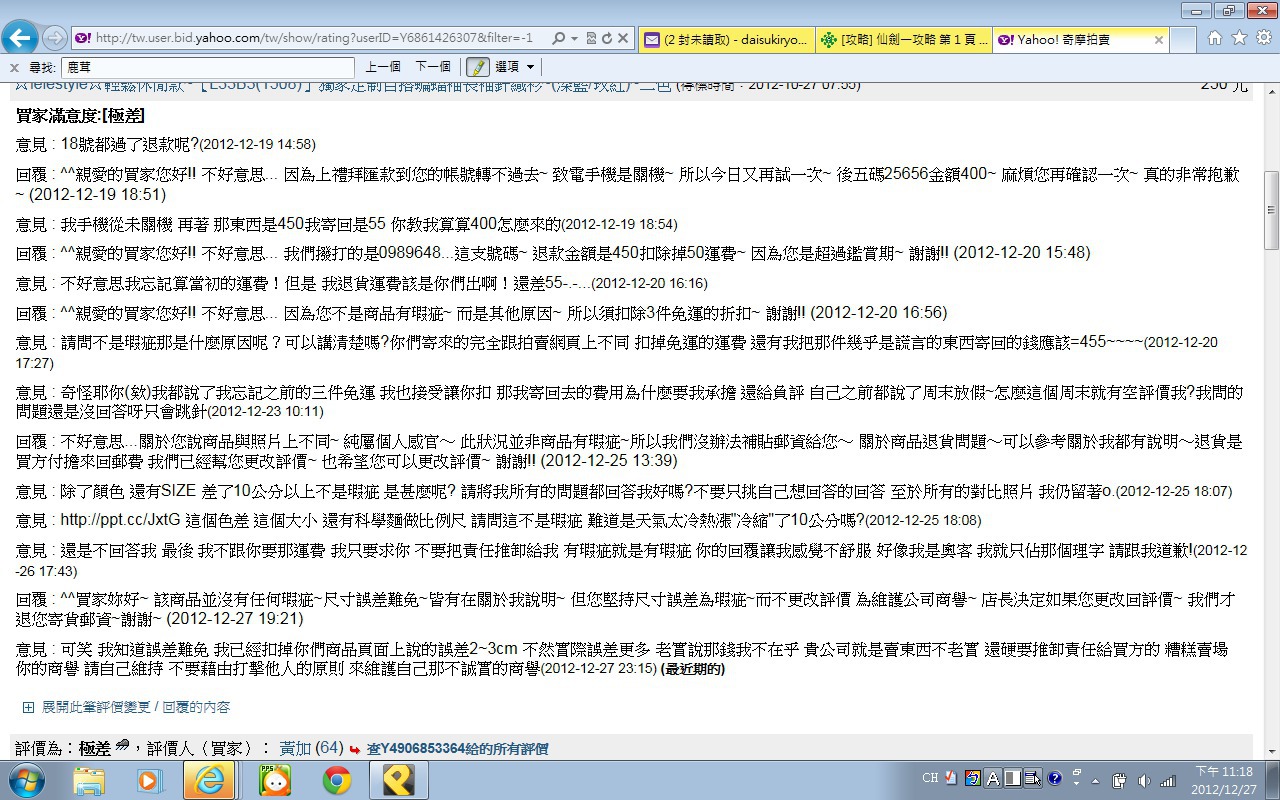The height and width of the screenshot is (800, 1280).
Task: Click 查Y4906853364給的所有評價 link
Action: click(457, 749)
